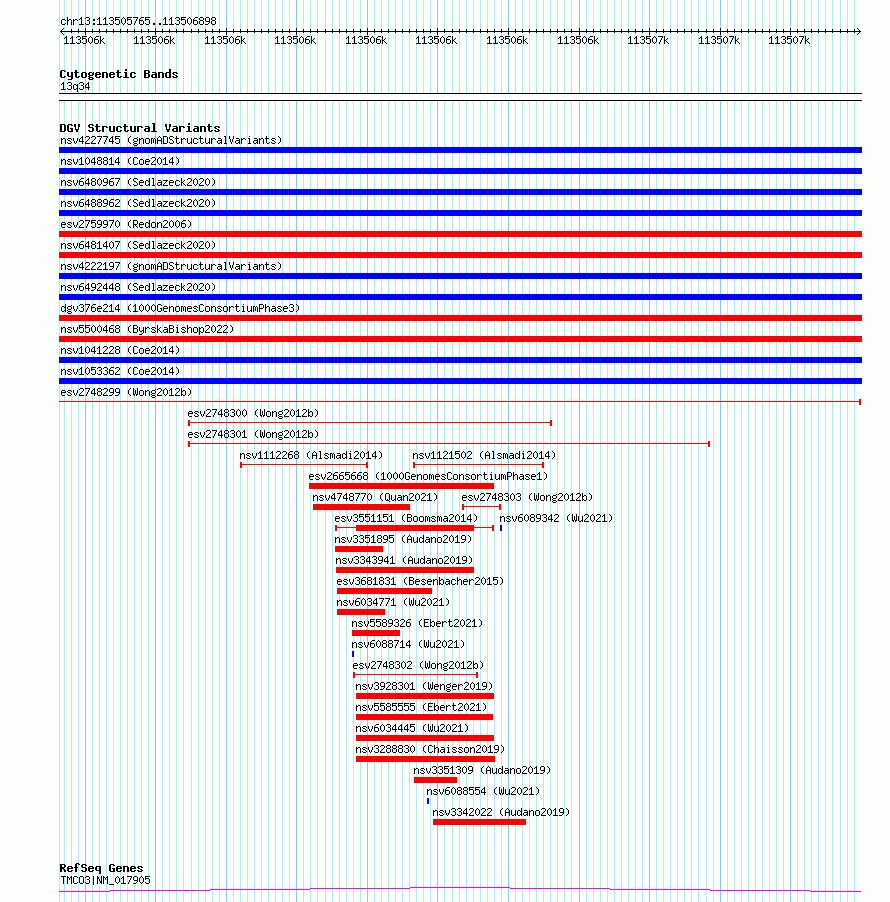The height and width of the screenshot is (902, 890).
Task: Click the magenta TMCO3 gene line
Action: coord(460,889)
